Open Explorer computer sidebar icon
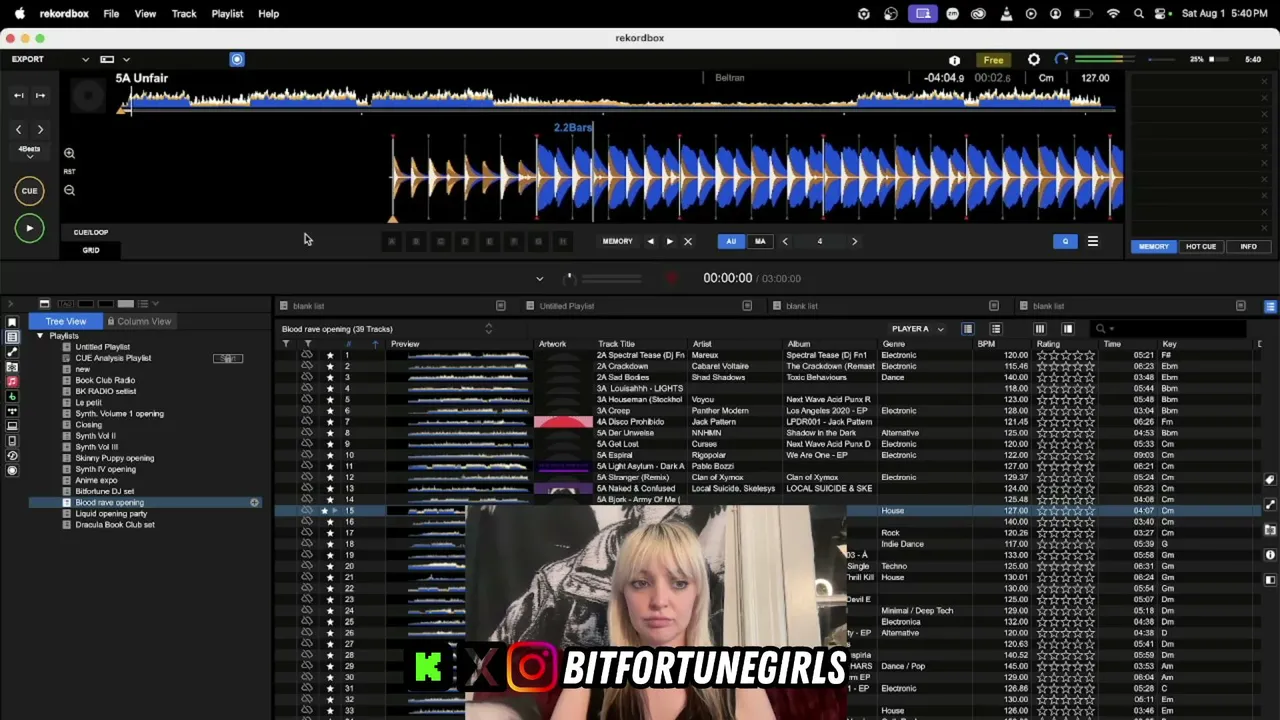 tap(12, 426)
